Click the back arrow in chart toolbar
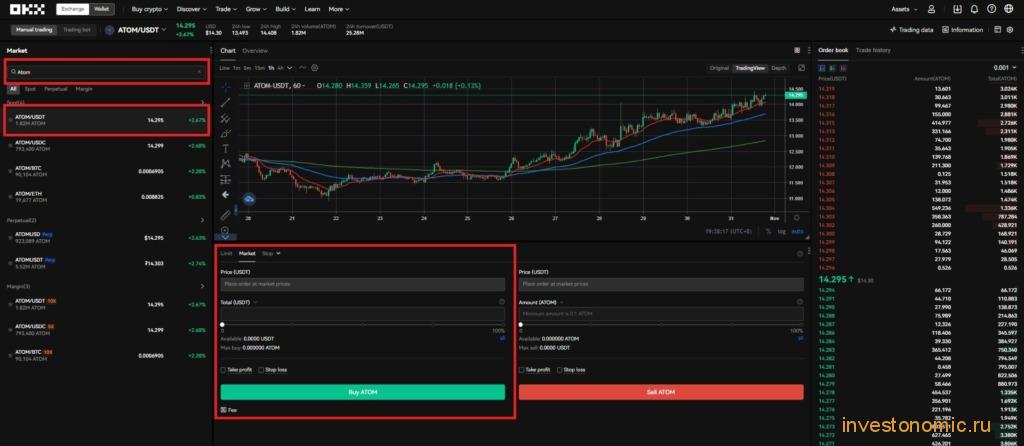 (x=225, y=195)
